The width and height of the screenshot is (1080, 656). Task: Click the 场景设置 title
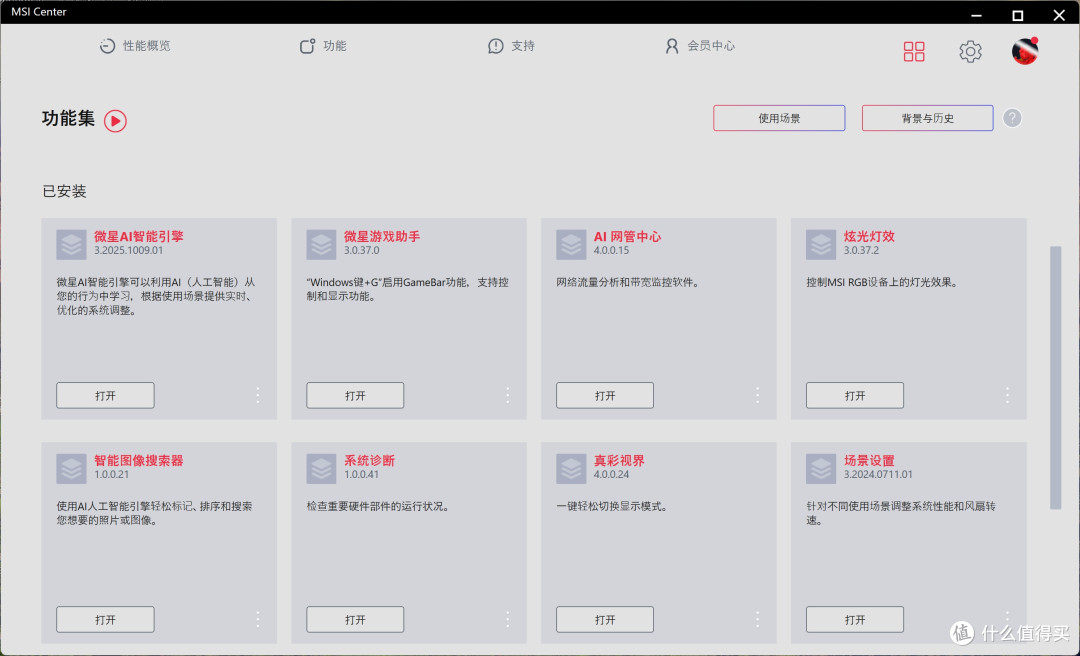tap(869, 460)
